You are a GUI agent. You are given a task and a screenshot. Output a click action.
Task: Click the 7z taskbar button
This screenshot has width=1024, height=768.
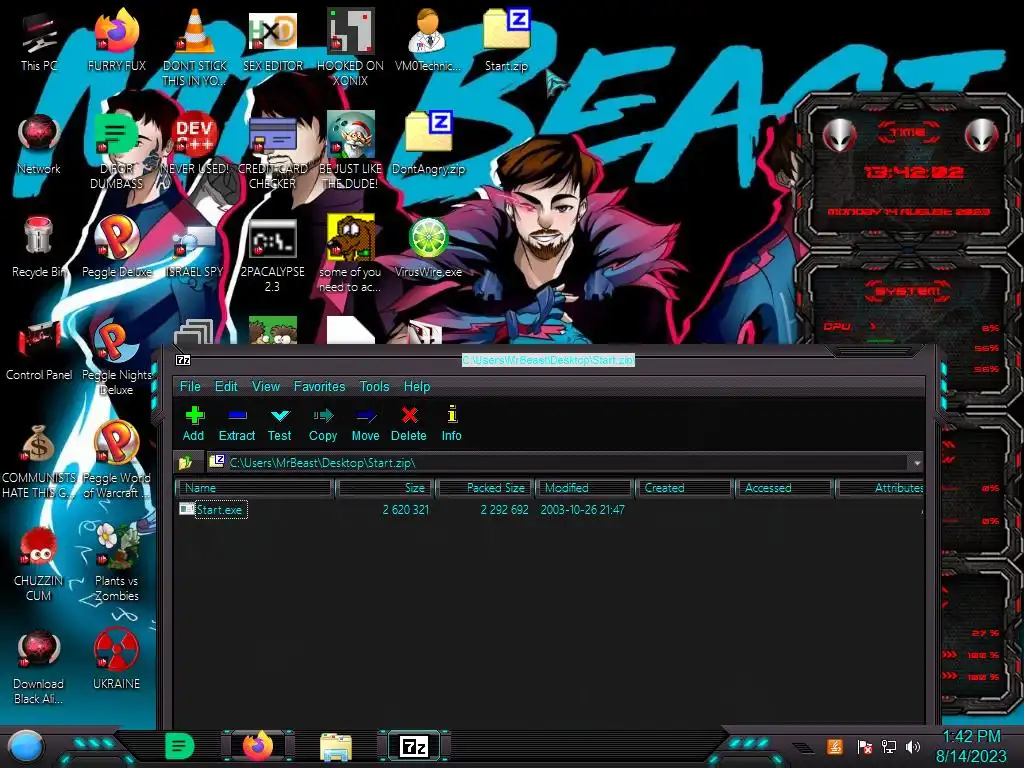[x=414, y=746]
